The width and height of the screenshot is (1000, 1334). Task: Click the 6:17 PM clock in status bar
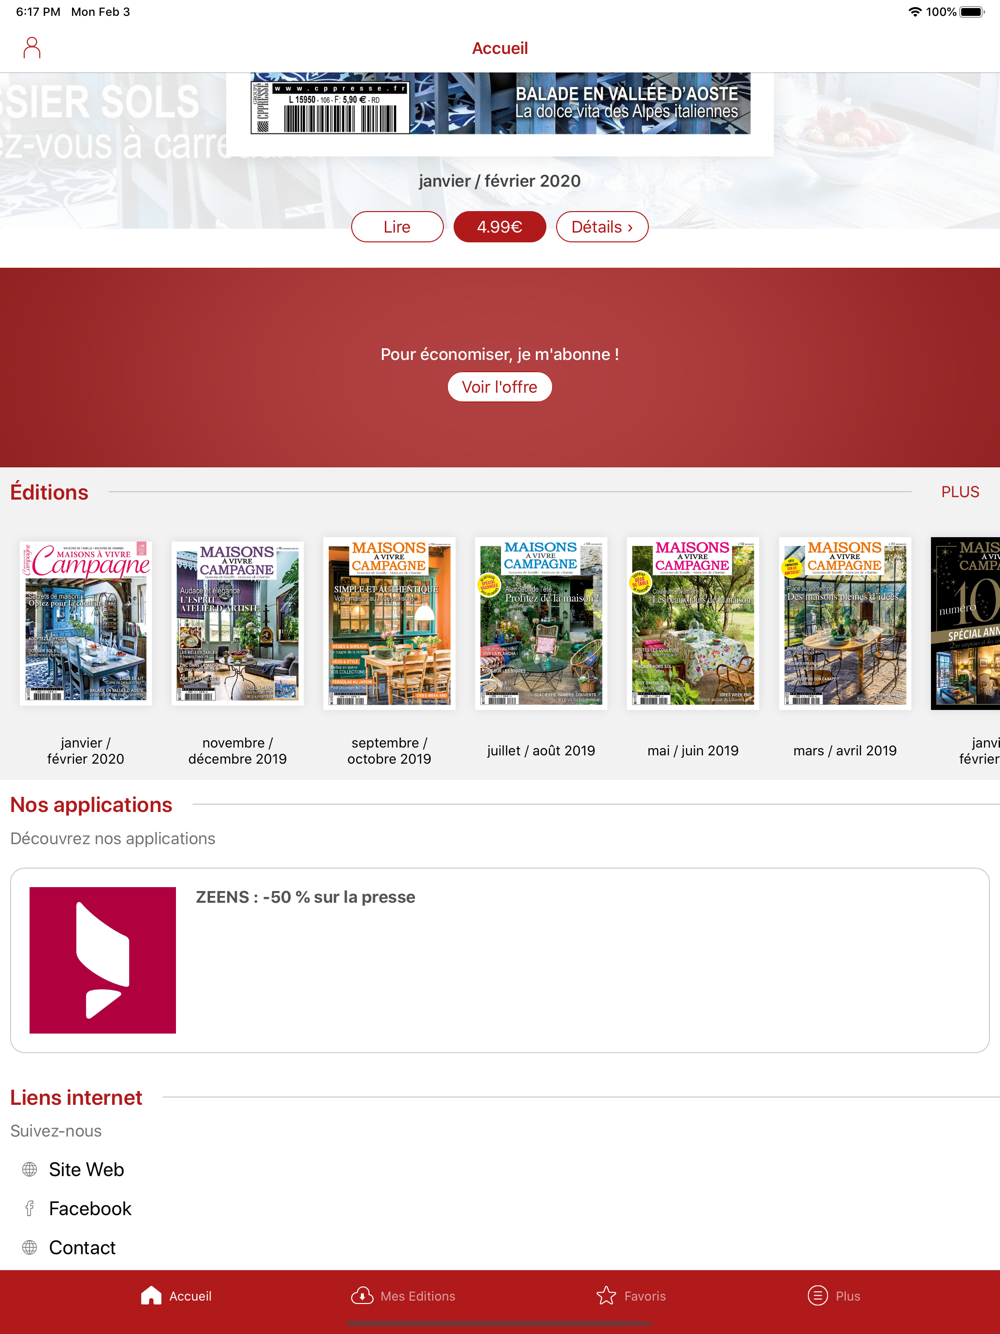click(x=38, y=12)
